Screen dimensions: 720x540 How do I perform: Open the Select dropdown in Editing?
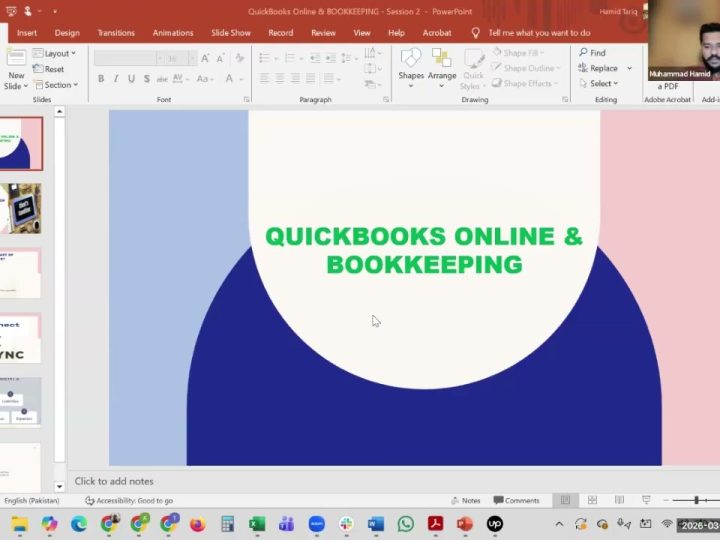point(603,84)
